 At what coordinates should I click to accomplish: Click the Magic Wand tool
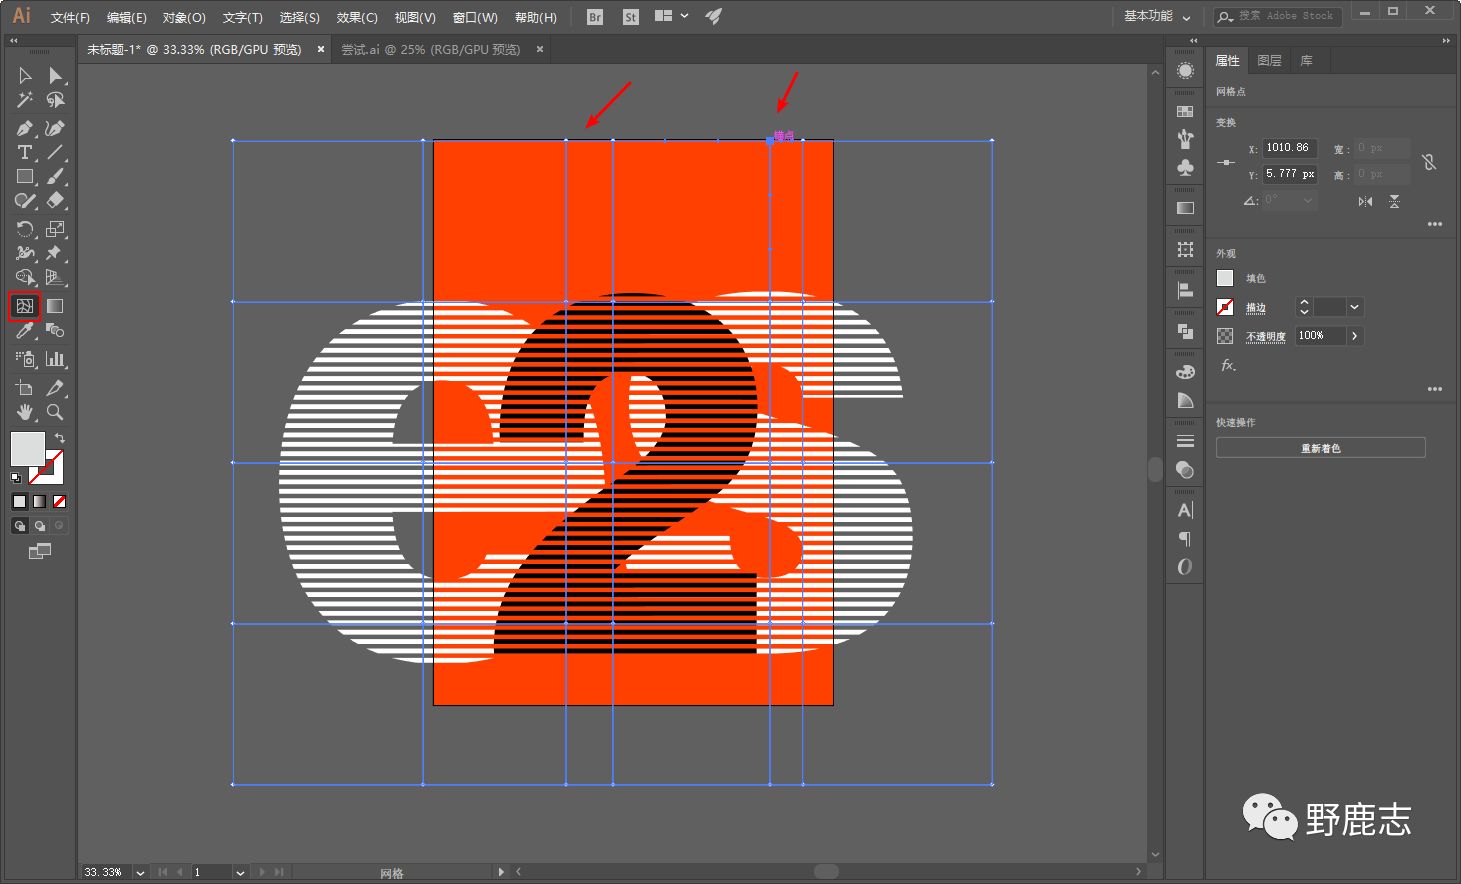point(25,100)
